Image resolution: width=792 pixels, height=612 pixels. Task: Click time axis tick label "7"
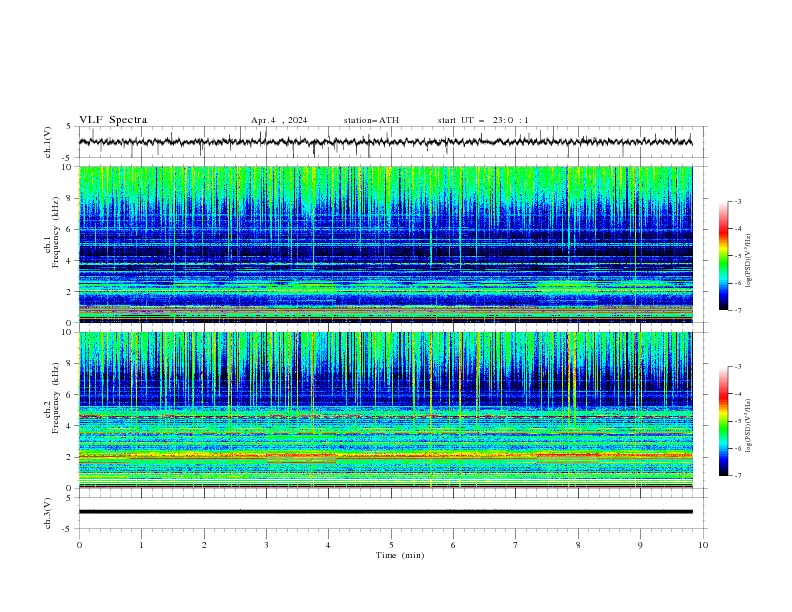pyautogui.click(x=516, y=545)
